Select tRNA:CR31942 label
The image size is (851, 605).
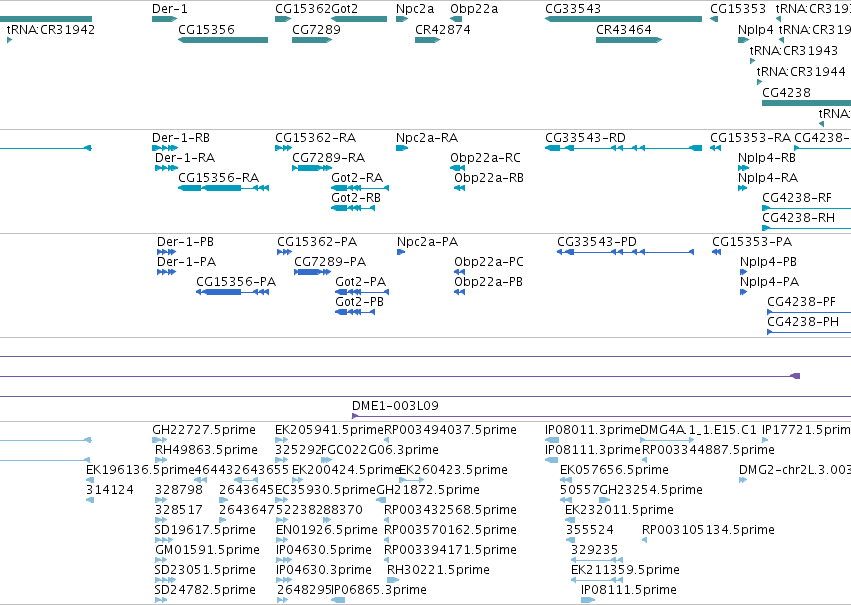click(50, 29)
